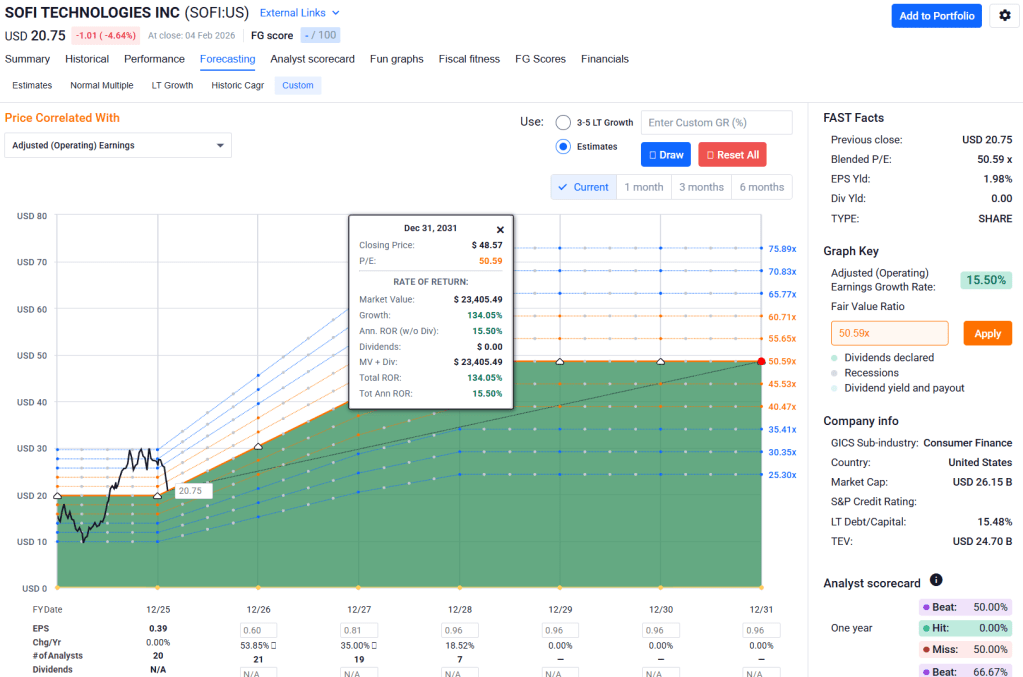
Task: Close the Dec 31, 2031 tooltip popup
Action: [500, 229]
